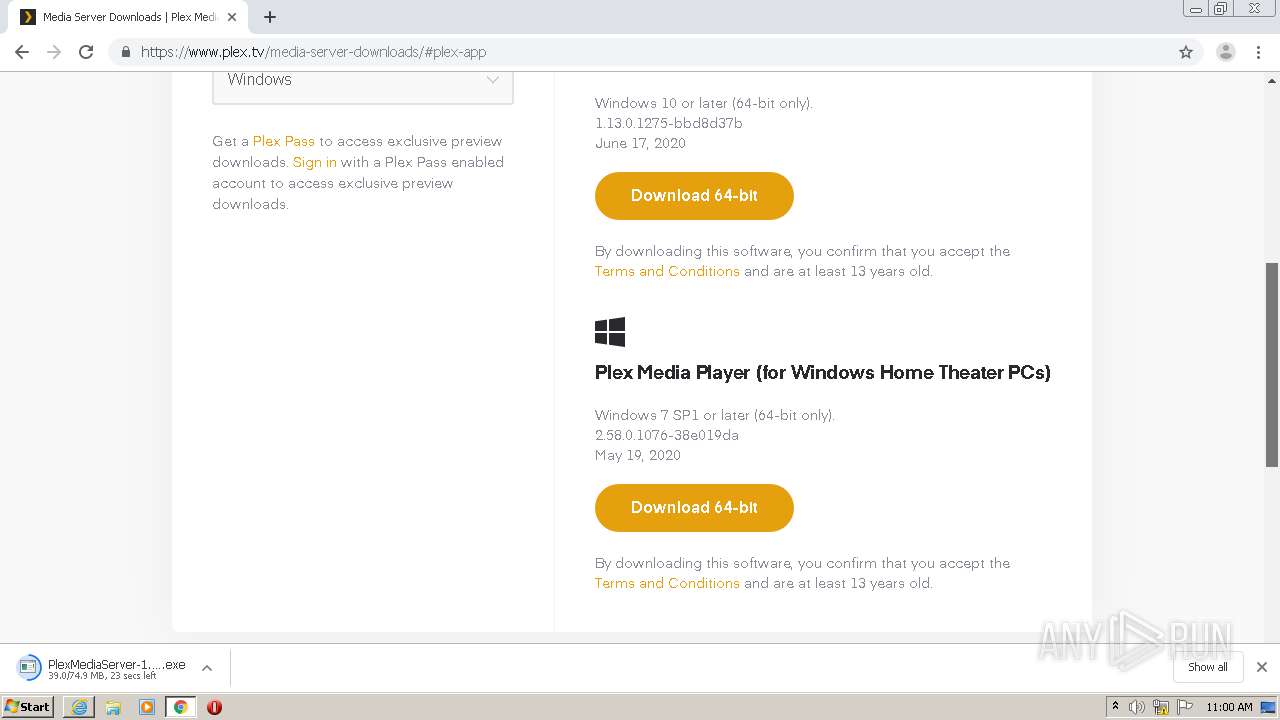Image resolution: width=1280 pixels, height=720 pixels.
Task: Show hidden system tray icons
Action: [x=1115, y=707]
